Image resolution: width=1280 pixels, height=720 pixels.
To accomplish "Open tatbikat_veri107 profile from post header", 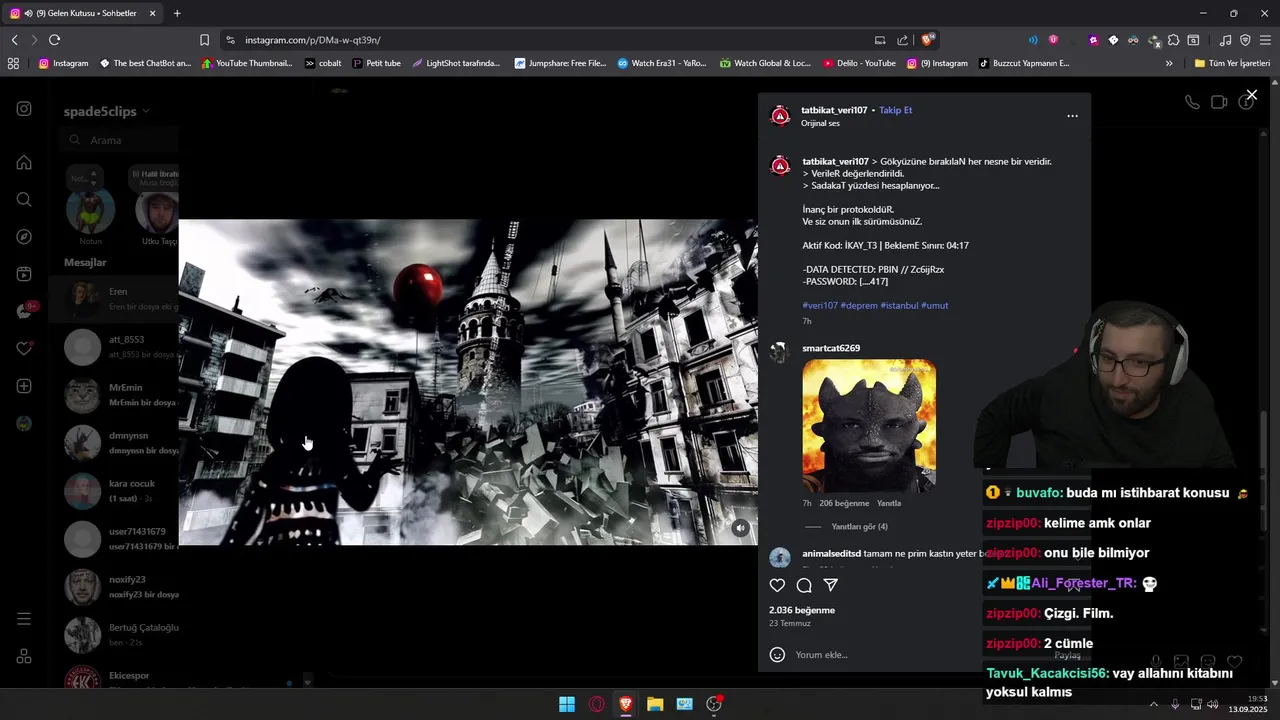I will pos(834,110).
